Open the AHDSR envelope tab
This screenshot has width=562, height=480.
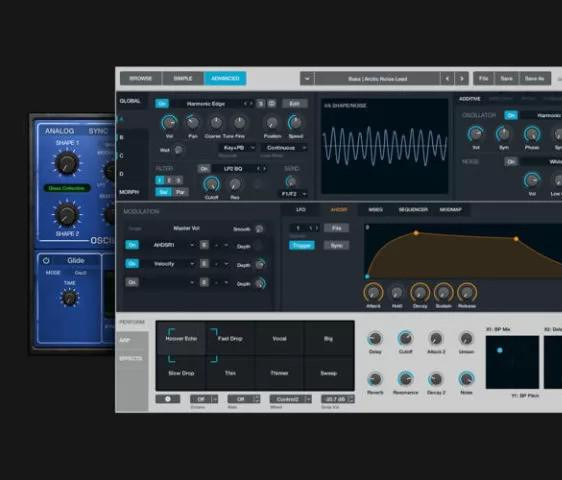(x=339, y=209)
